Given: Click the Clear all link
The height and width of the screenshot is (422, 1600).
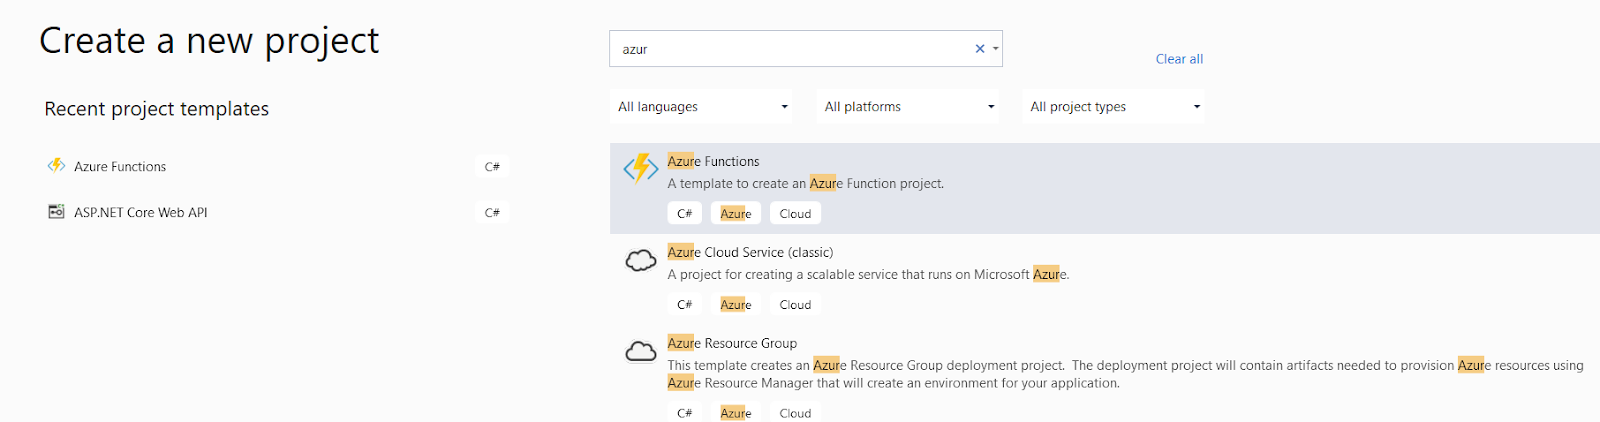Looking at the screenshot, I should point(1179,59).
